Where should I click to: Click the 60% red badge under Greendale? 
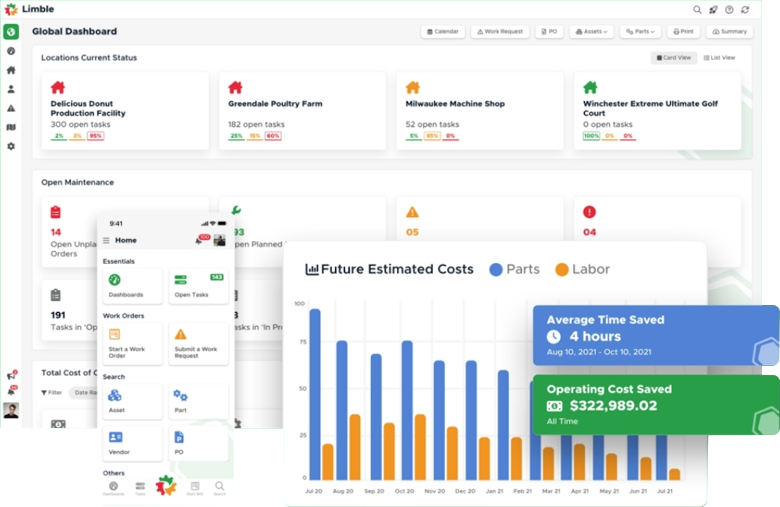tap(273, 136)
